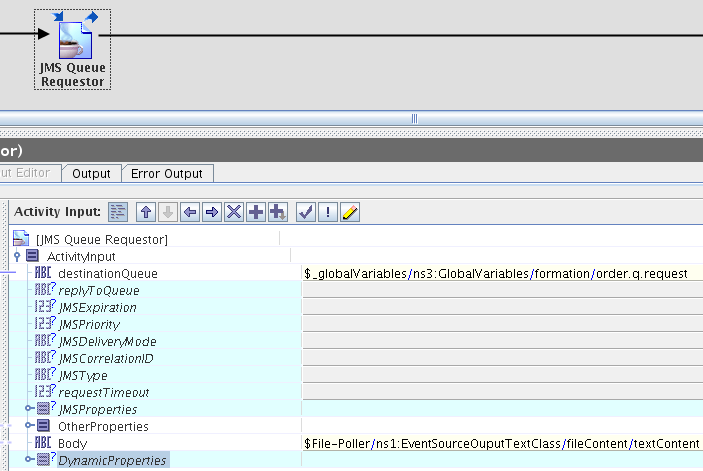This screenshot has height=471, width=703.
Task: Click the move left (promote) arrow button
Action: [x=190, y=212]
